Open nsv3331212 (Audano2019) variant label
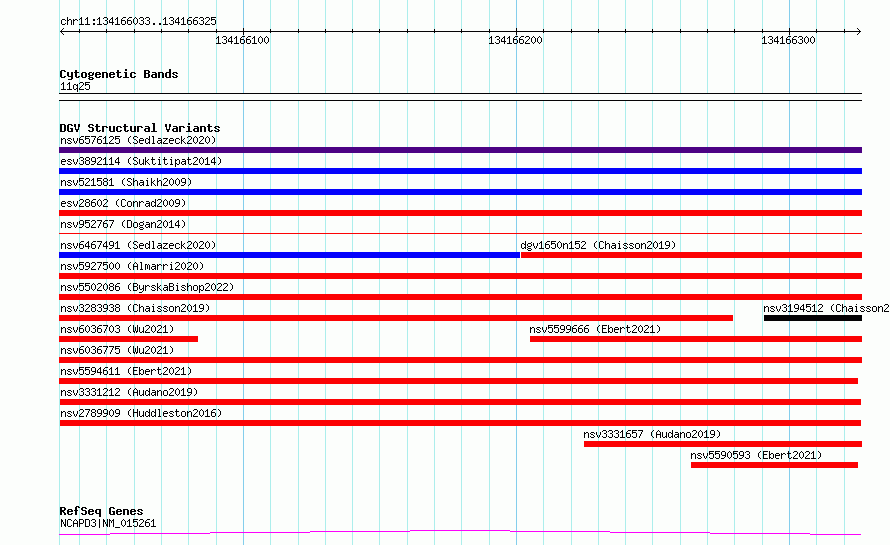 [x=129, y=392]
